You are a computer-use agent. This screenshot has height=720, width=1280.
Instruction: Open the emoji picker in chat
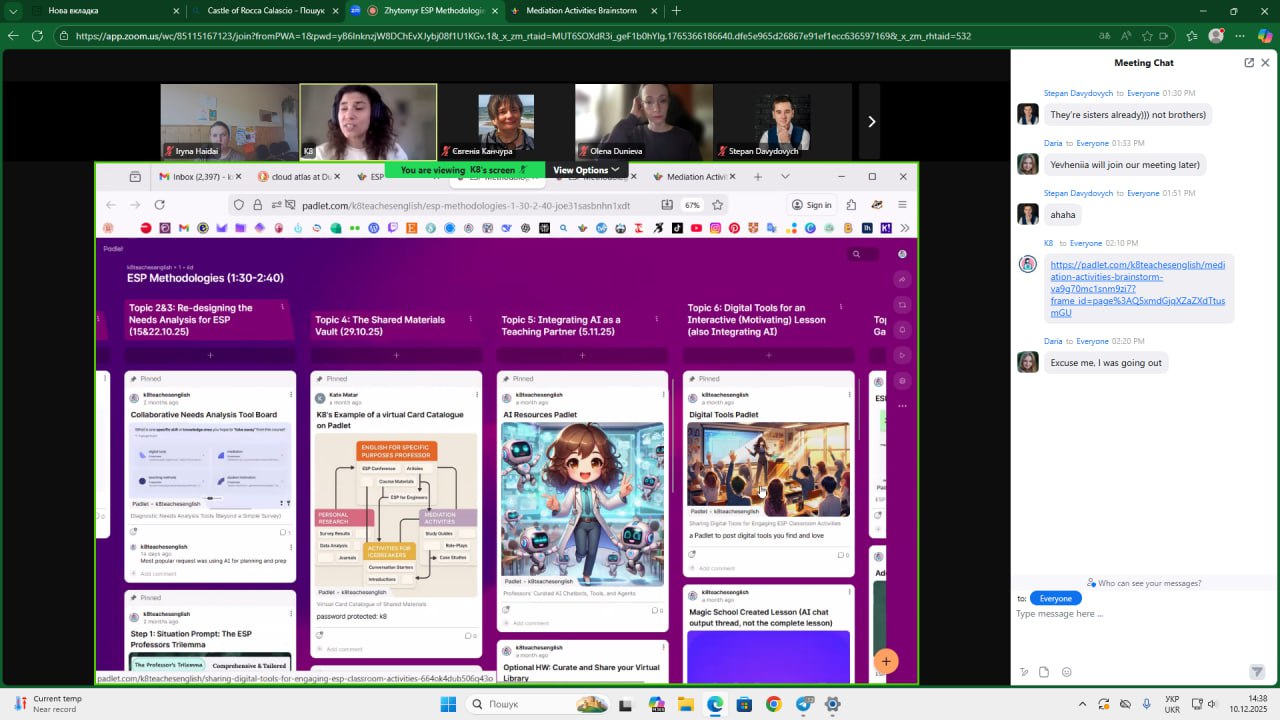coord(1067,672)
